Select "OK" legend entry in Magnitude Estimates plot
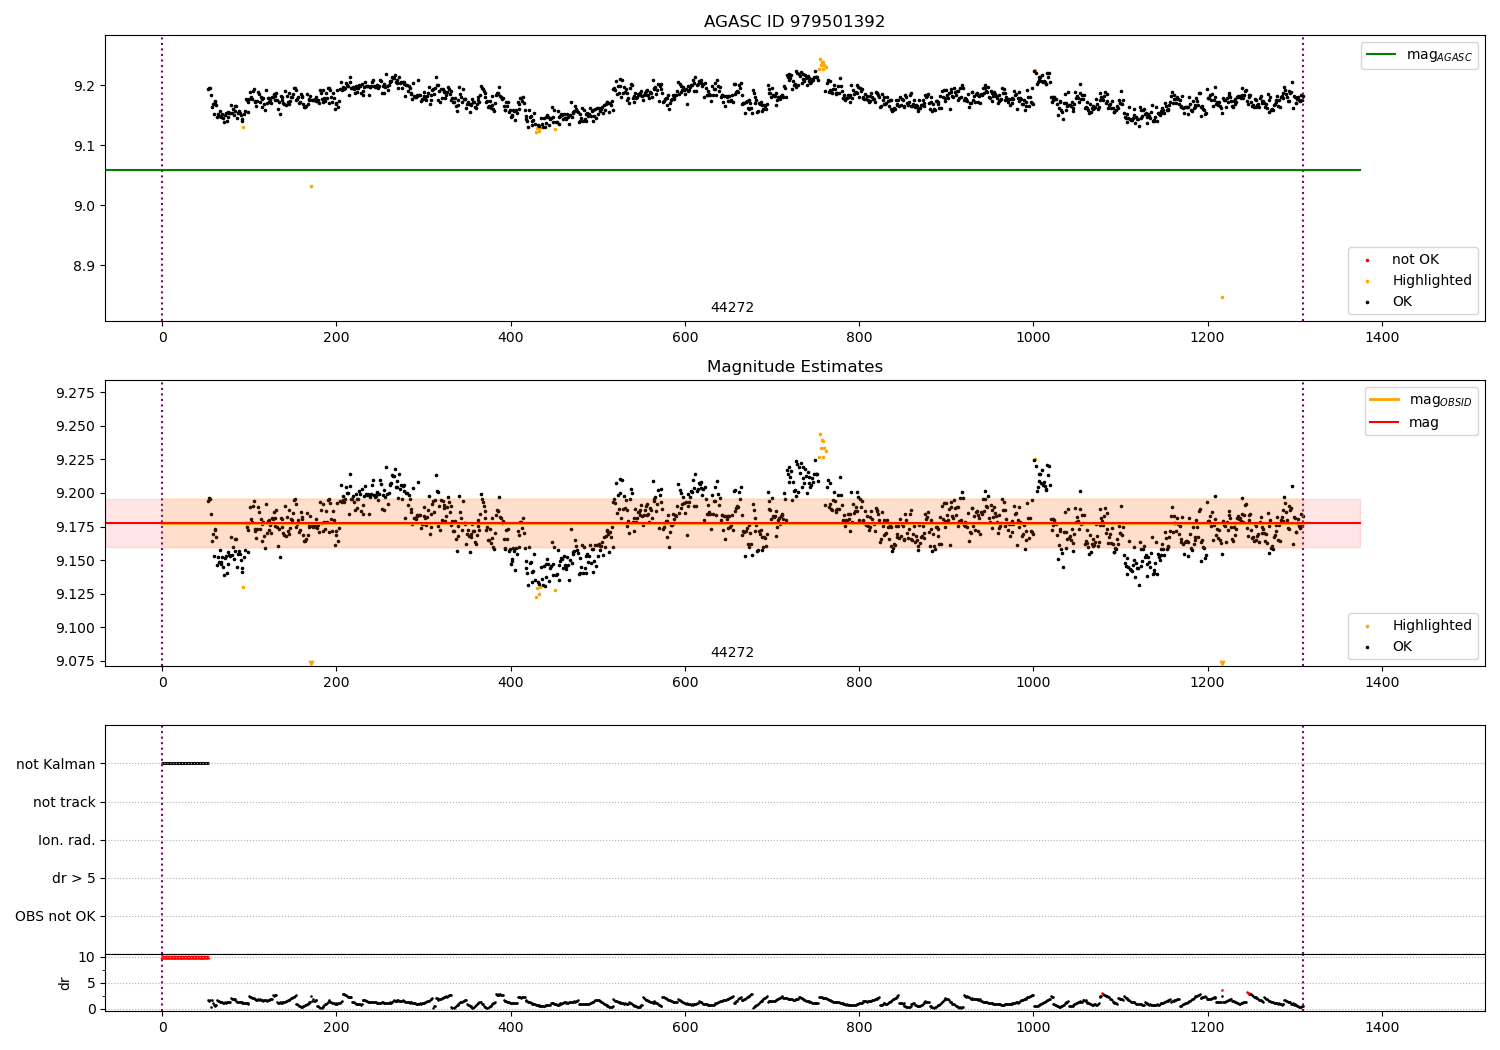Viewport: 1500px width, 1050px height. click(x=1402, y=647)
